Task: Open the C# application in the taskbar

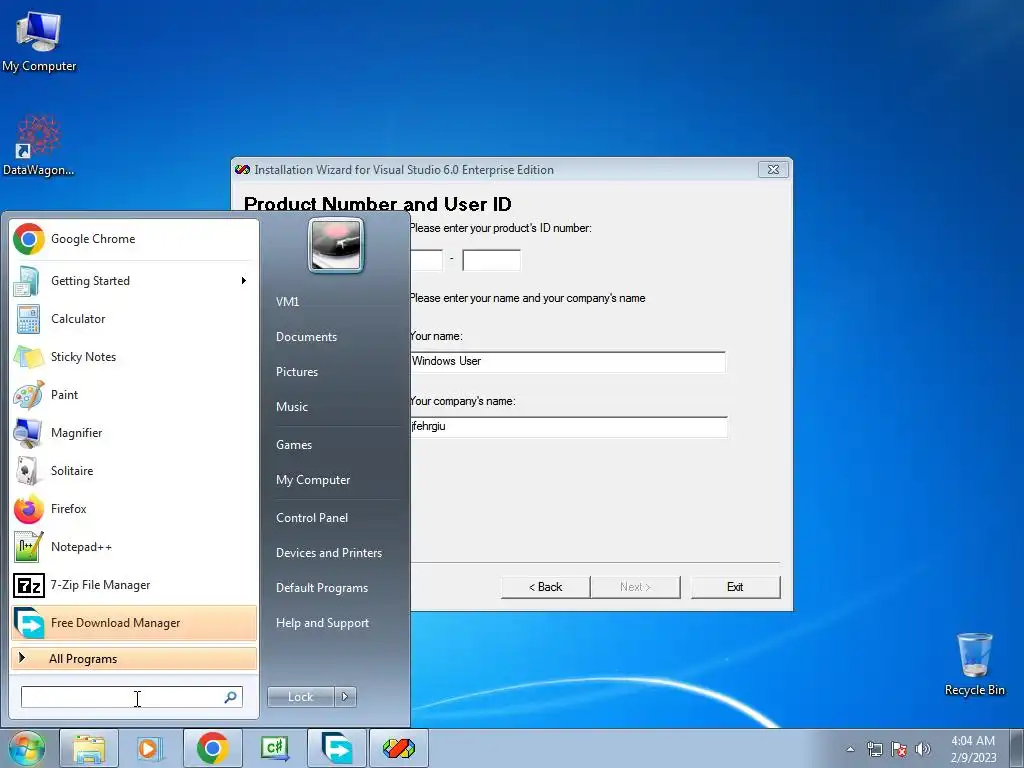Action: click(x=274, y=748)
